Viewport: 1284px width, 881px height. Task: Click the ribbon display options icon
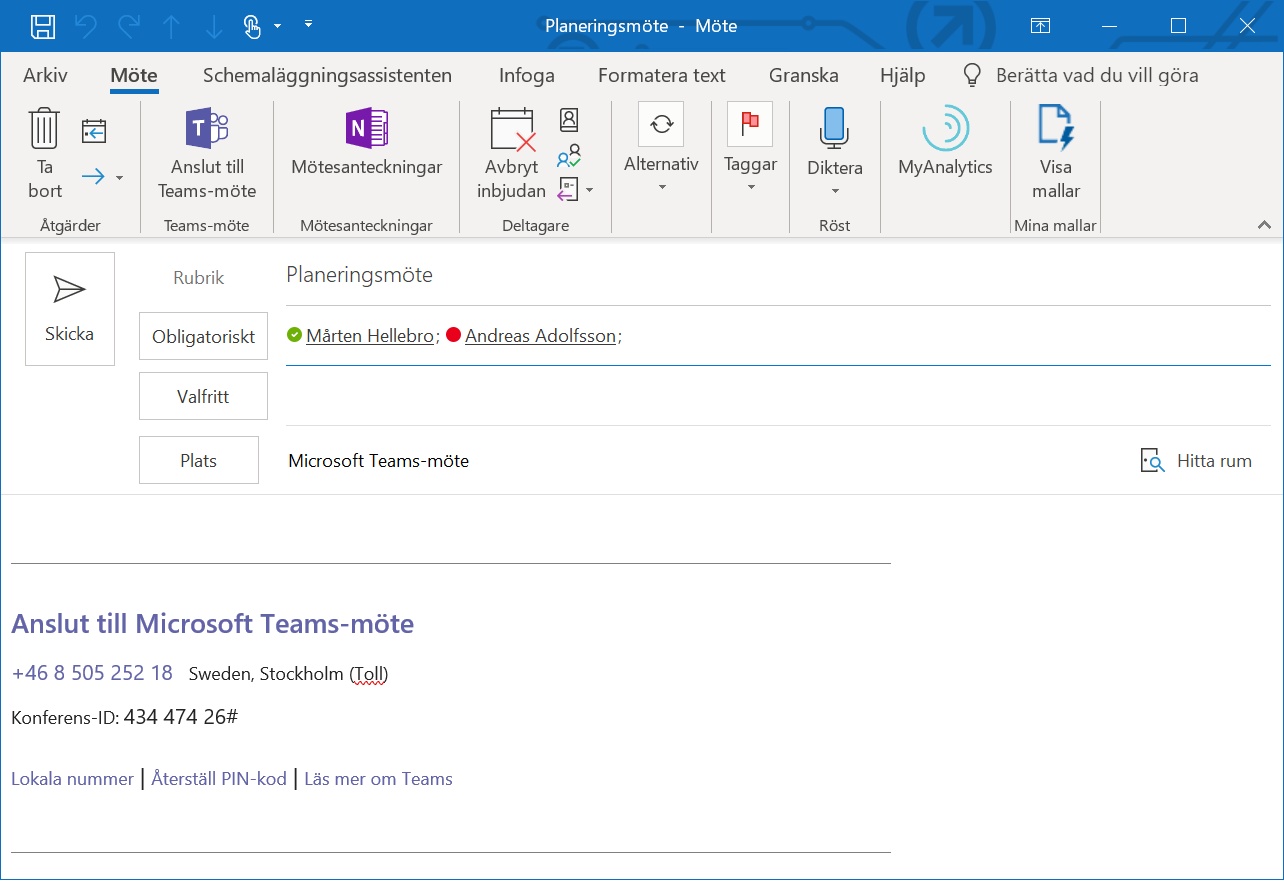pos(1040,26)
